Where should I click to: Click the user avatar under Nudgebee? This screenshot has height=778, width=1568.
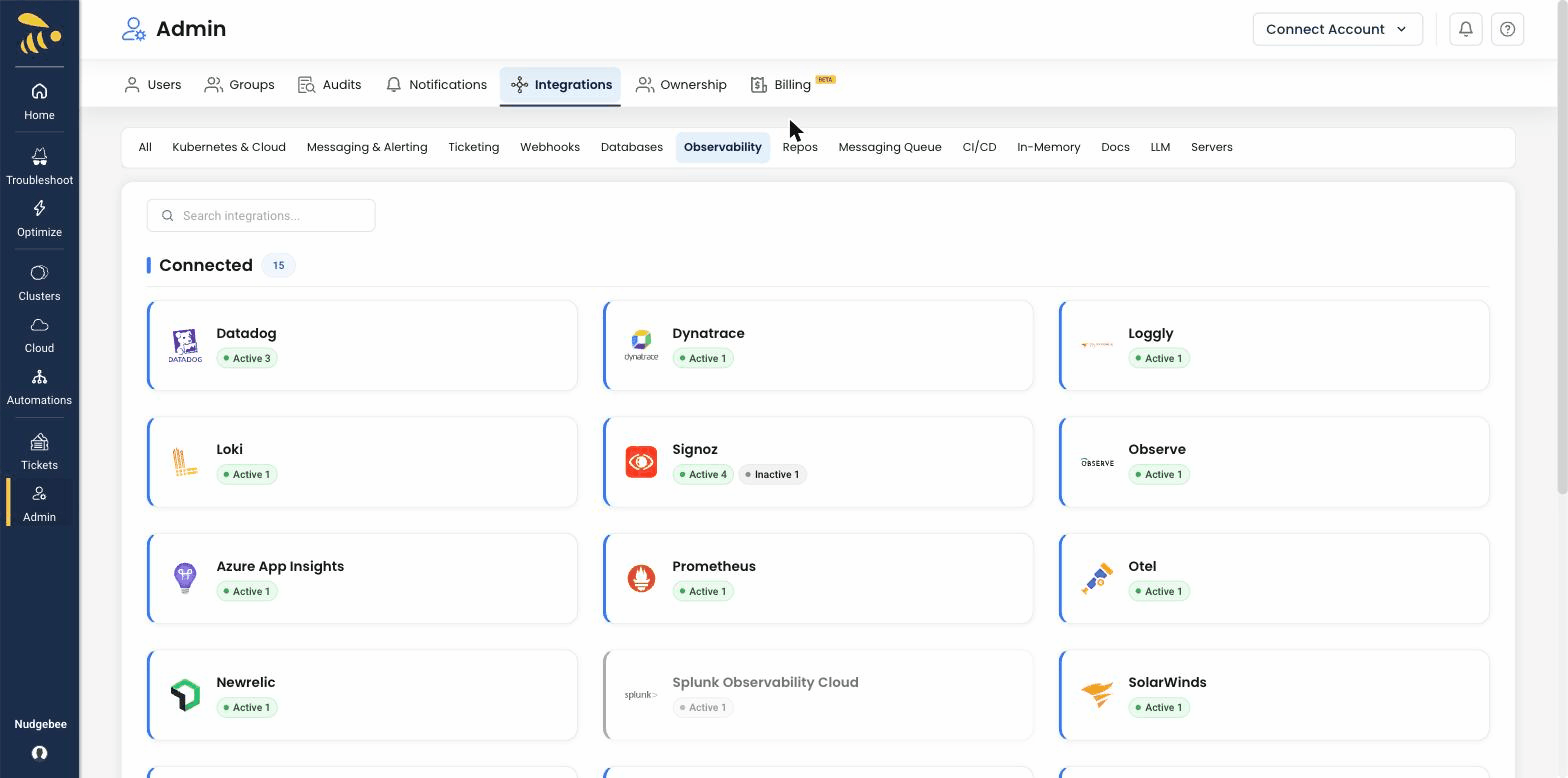(39, 753)
